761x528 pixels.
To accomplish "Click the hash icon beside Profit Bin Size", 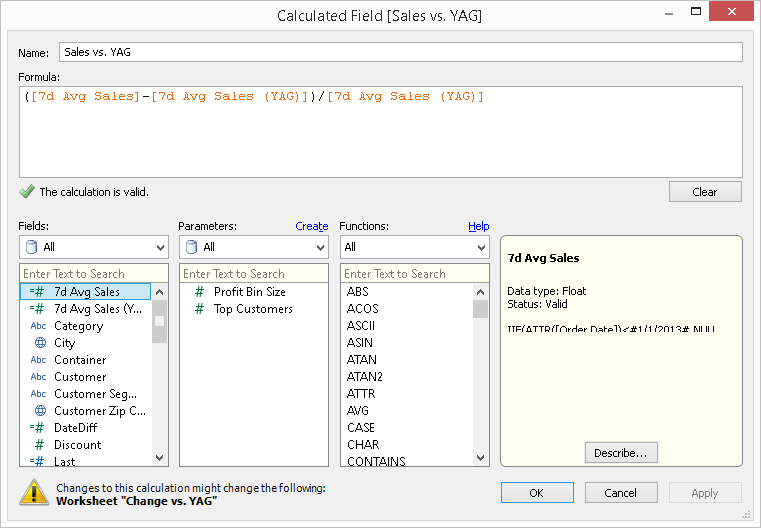I will 199,292.
